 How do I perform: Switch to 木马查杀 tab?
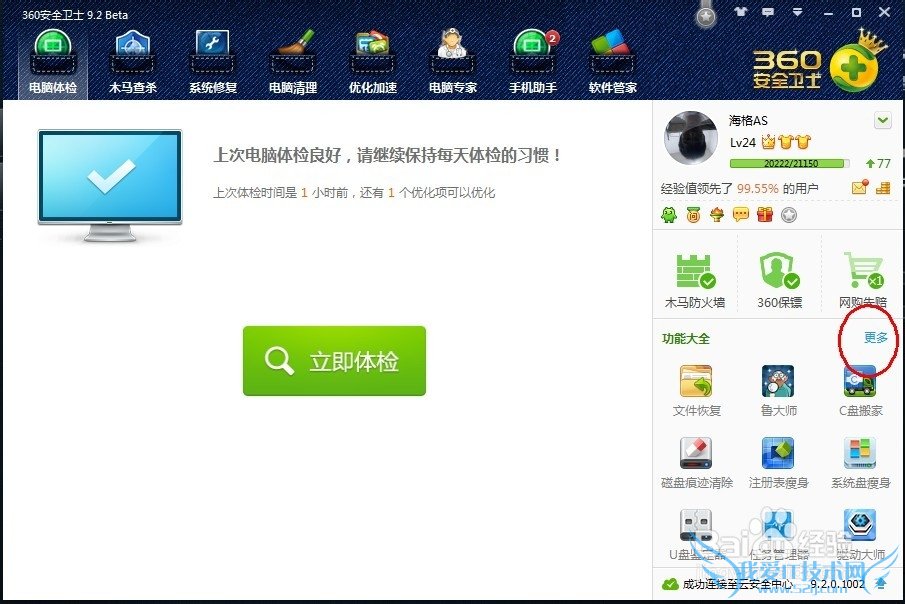tap(133, 63)
